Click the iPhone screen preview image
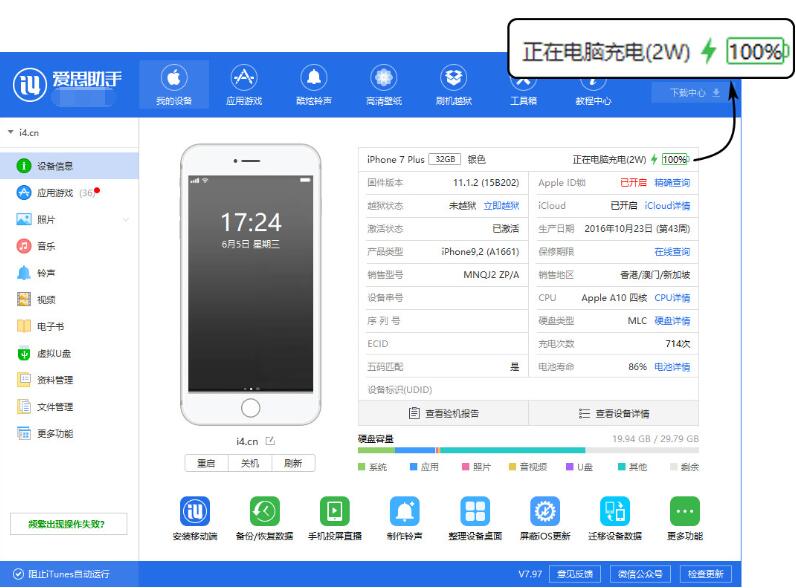The image size is (796, 588). click(250, 282)
